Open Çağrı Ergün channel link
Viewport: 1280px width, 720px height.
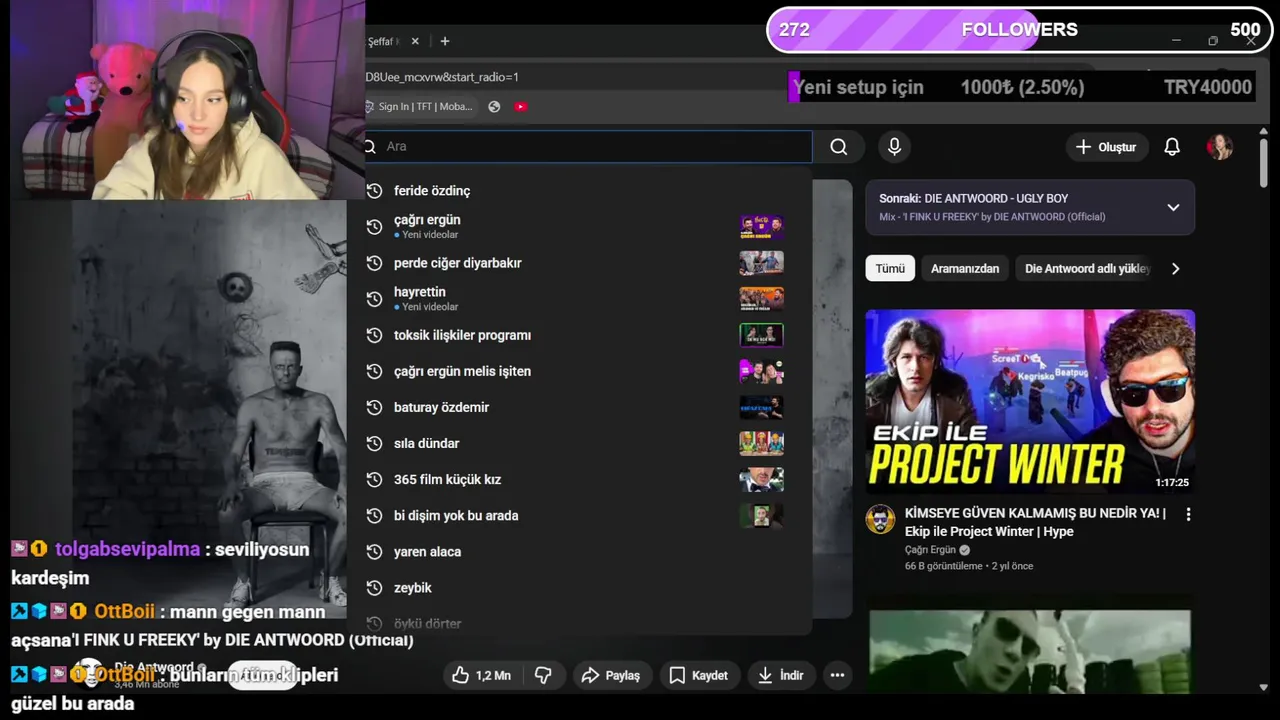930,549
